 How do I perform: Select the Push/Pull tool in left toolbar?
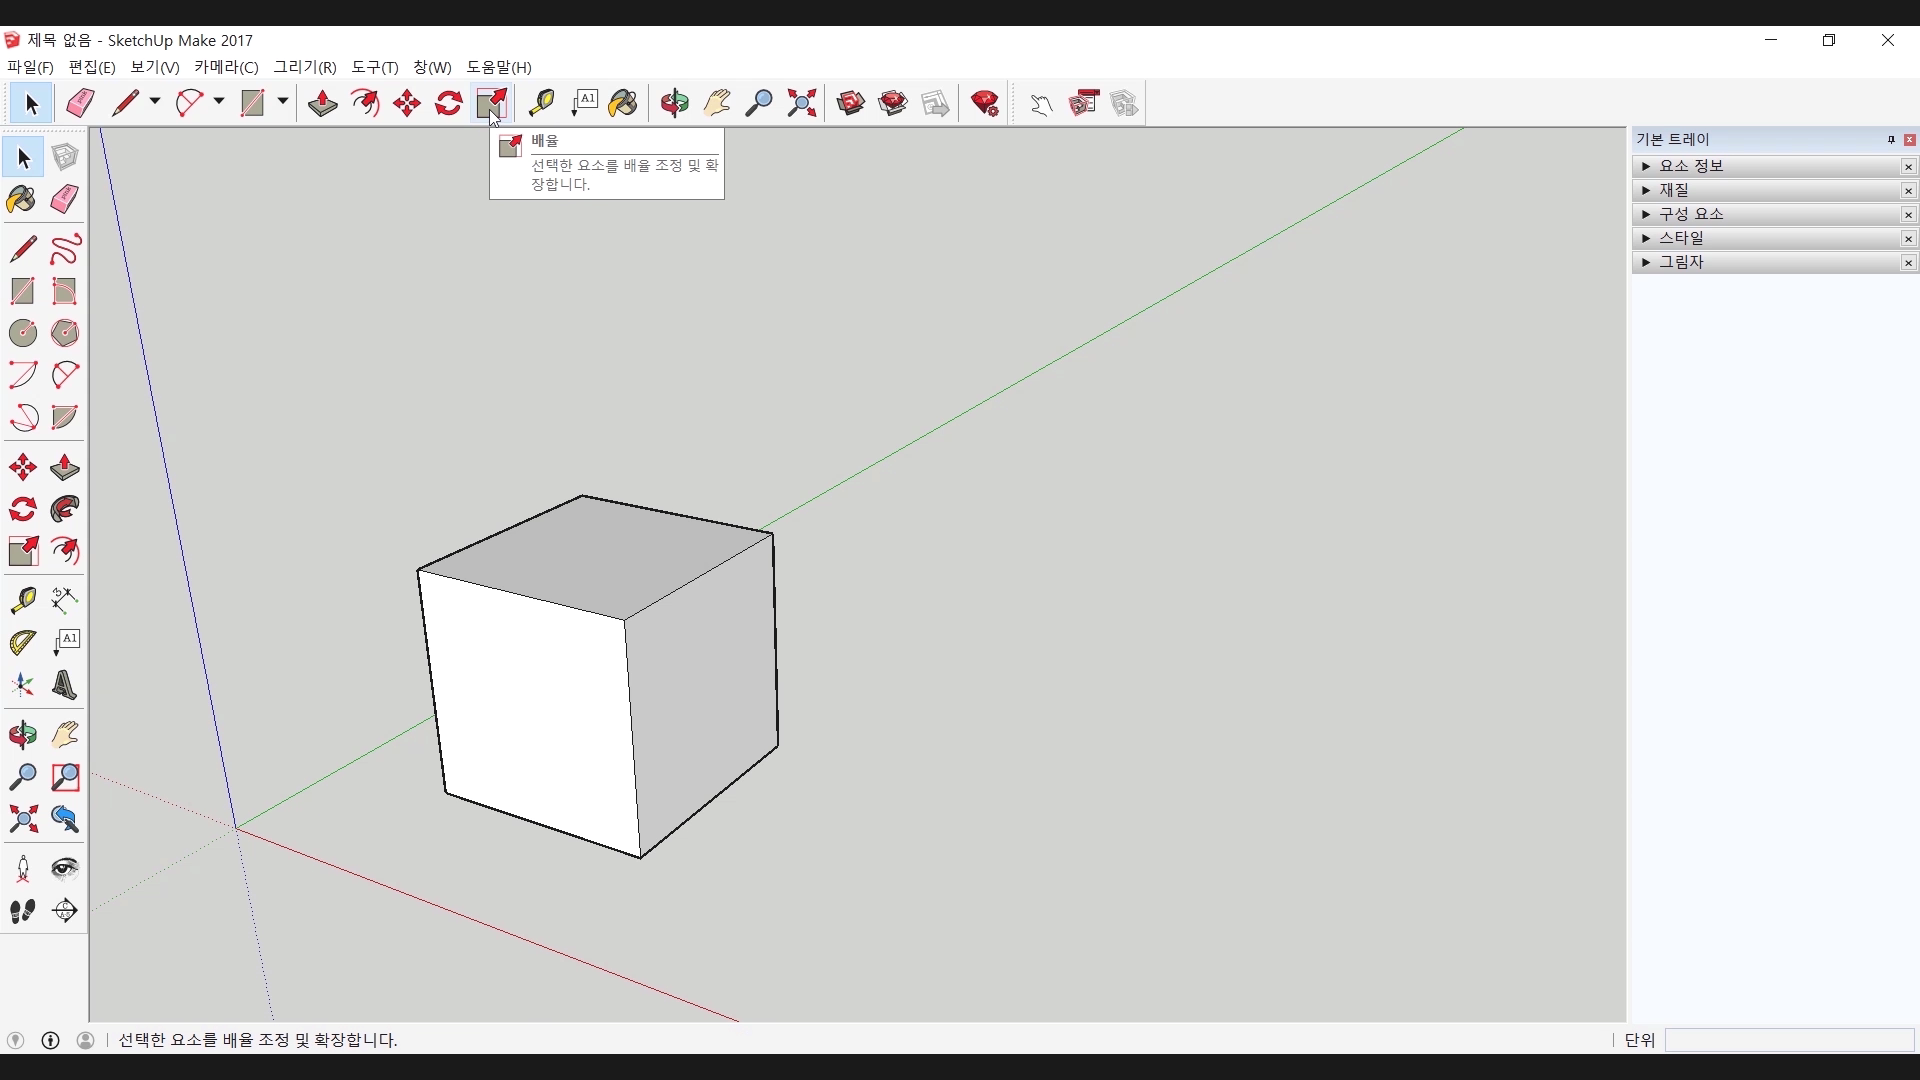point(65,468)
